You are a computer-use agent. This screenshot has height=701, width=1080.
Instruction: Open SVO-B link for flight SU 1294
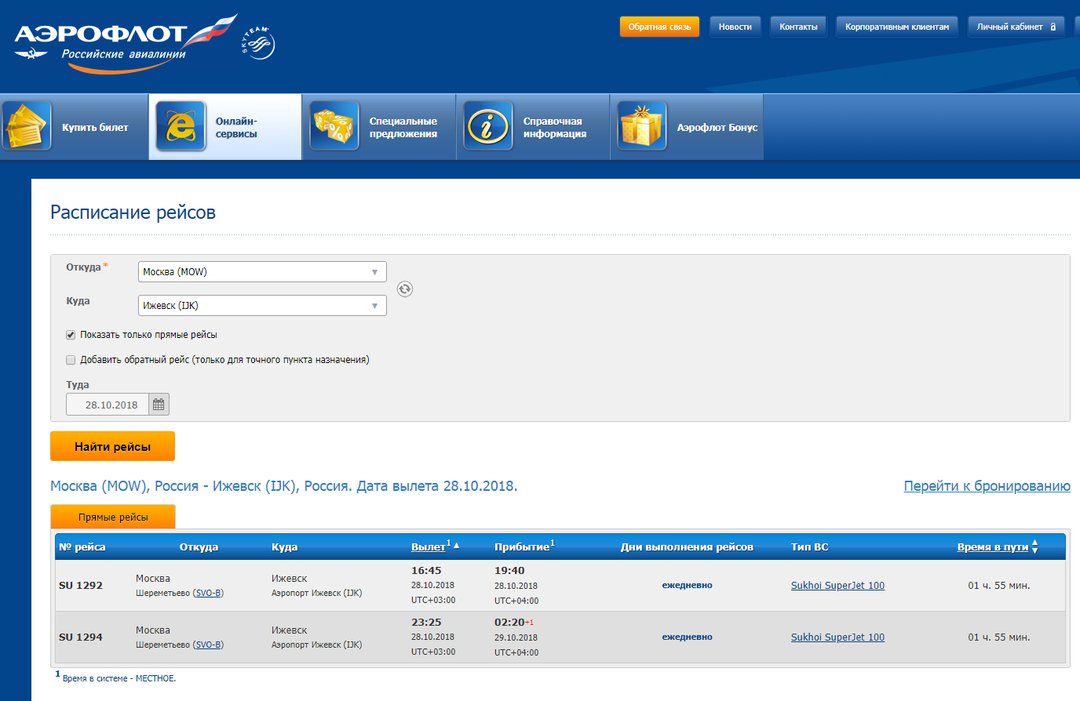click(x=208, y=645)
